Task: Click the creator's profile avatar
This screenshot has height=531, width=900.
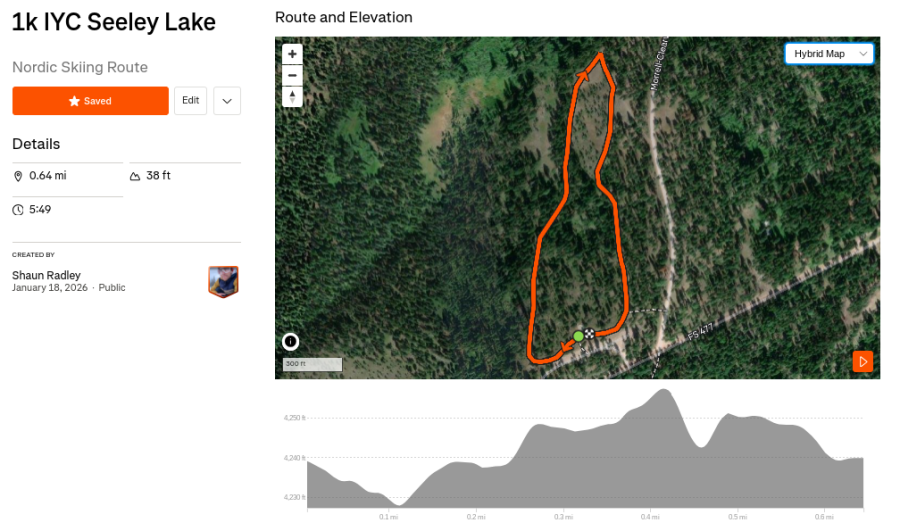Action: click(223, 281)
